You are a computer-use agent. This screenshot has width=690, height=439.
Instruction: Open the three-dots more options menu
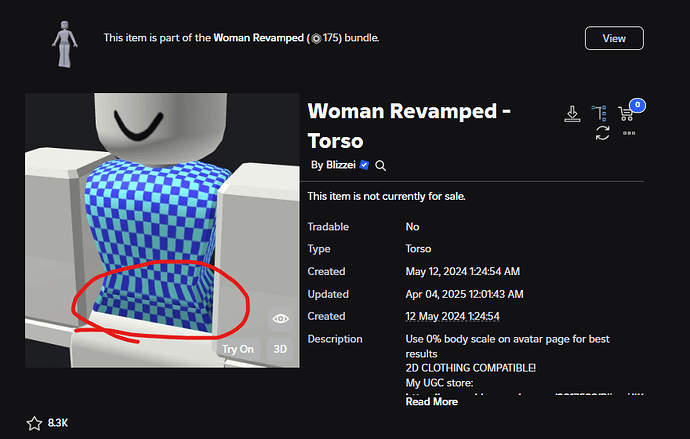(x=629, y=133)
